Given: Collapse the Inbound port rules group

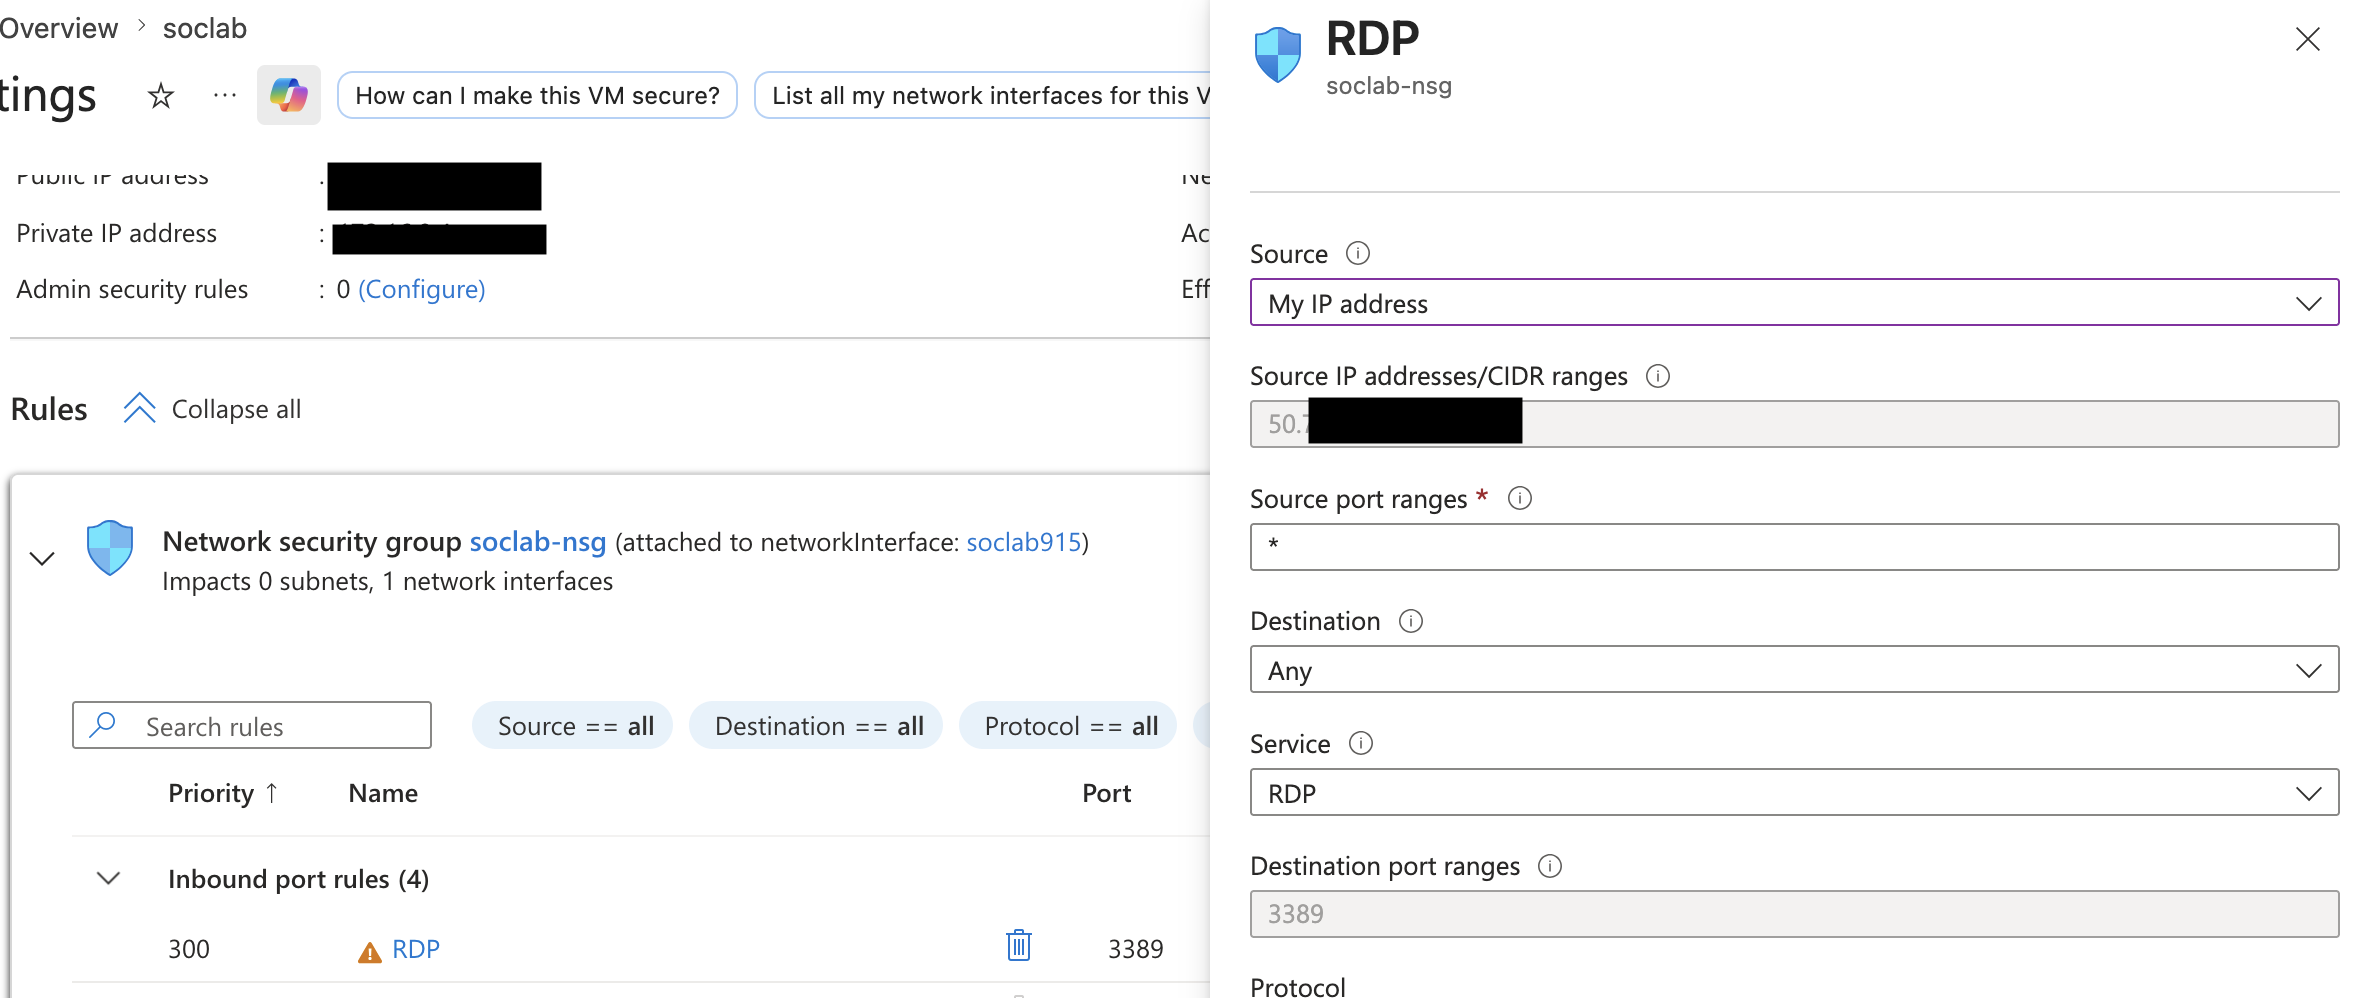Looking at the screenshot, I should pos(109,878).
